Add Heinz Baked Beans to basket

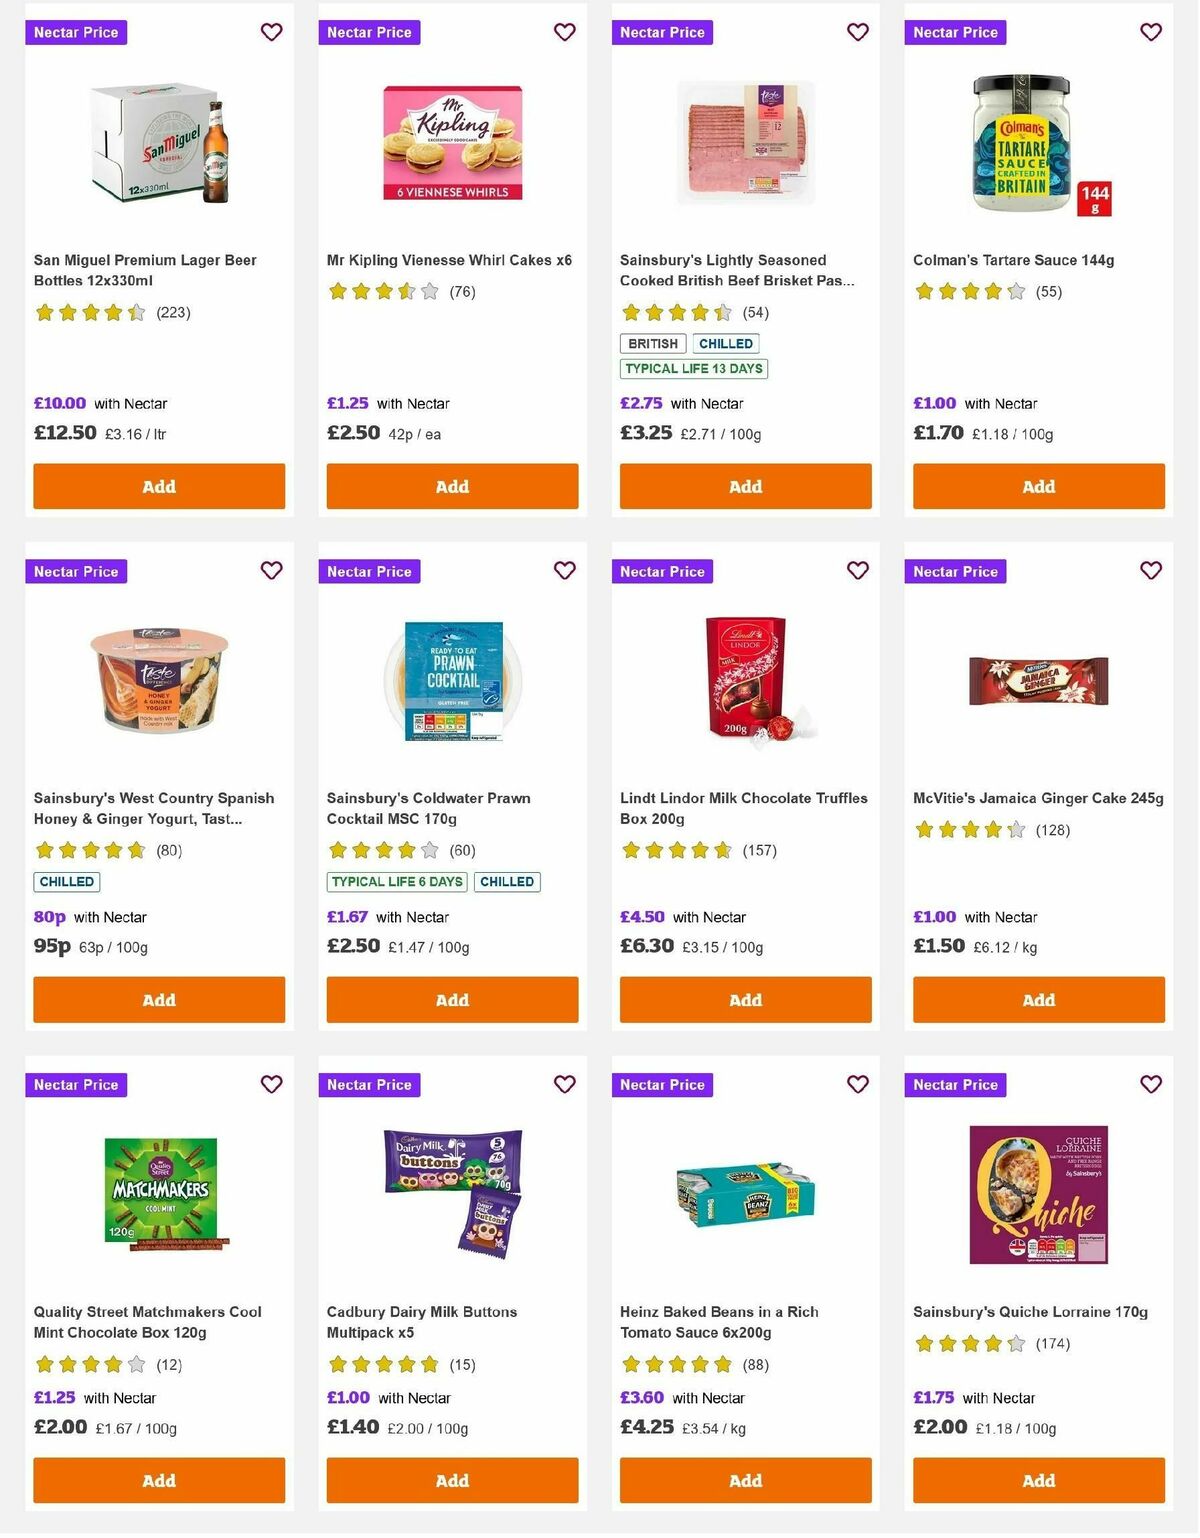coord(744,1480)
